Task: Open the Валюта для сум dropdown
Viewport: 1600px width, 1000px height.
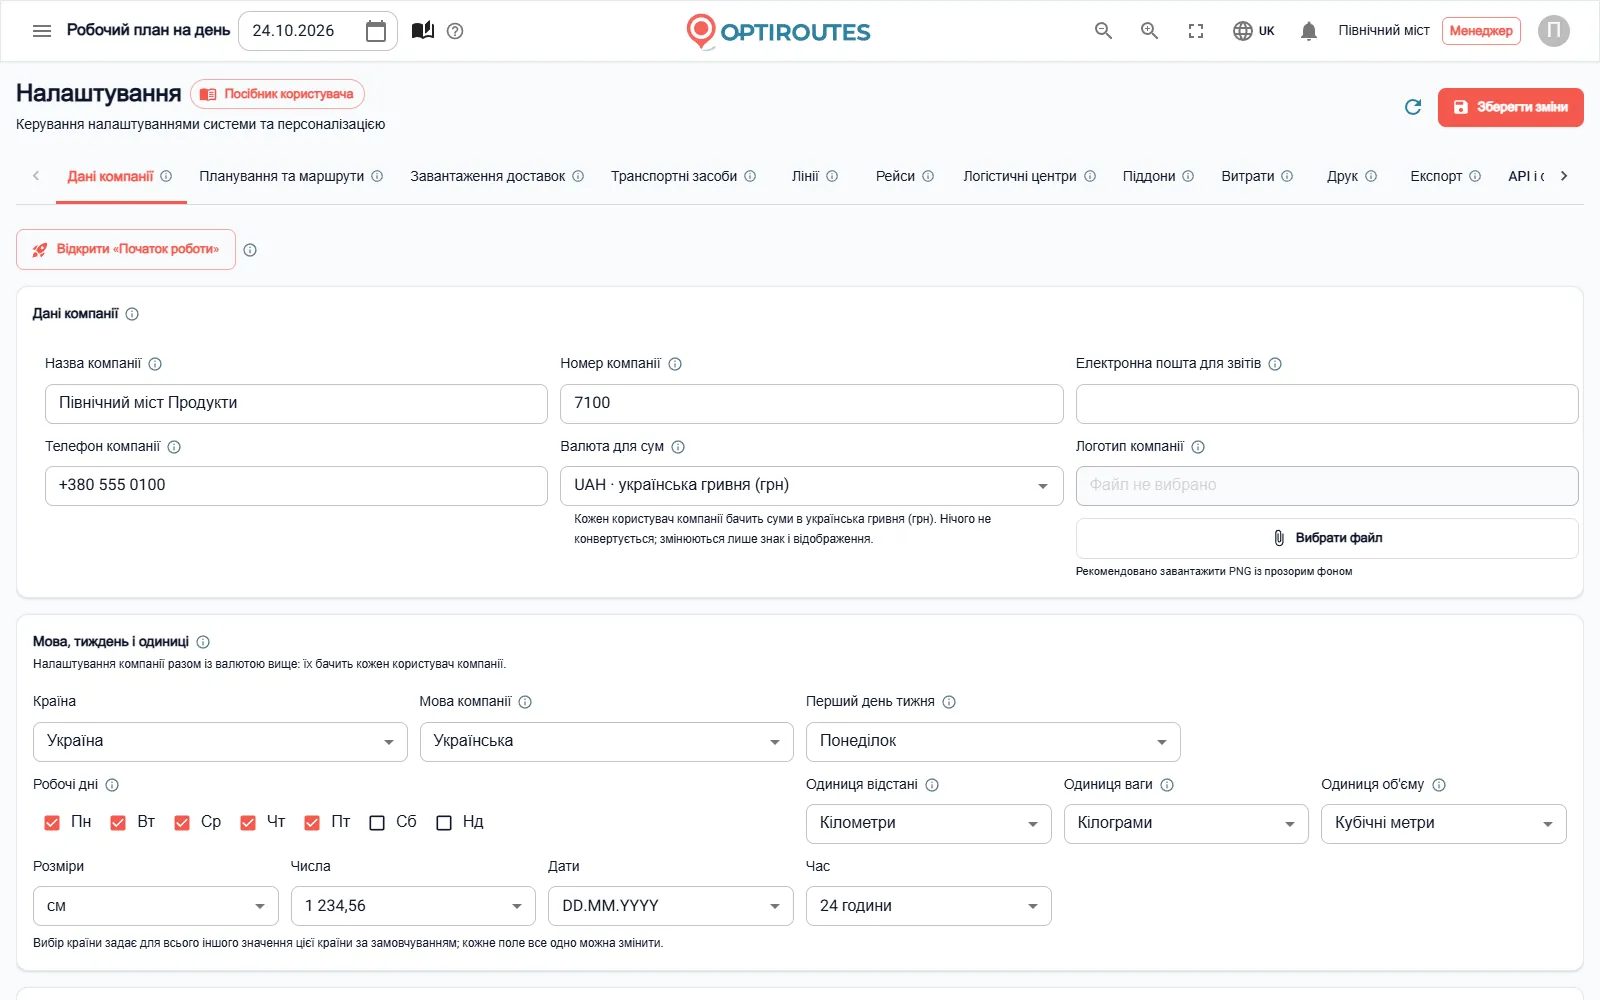Action: click(811, 486)
